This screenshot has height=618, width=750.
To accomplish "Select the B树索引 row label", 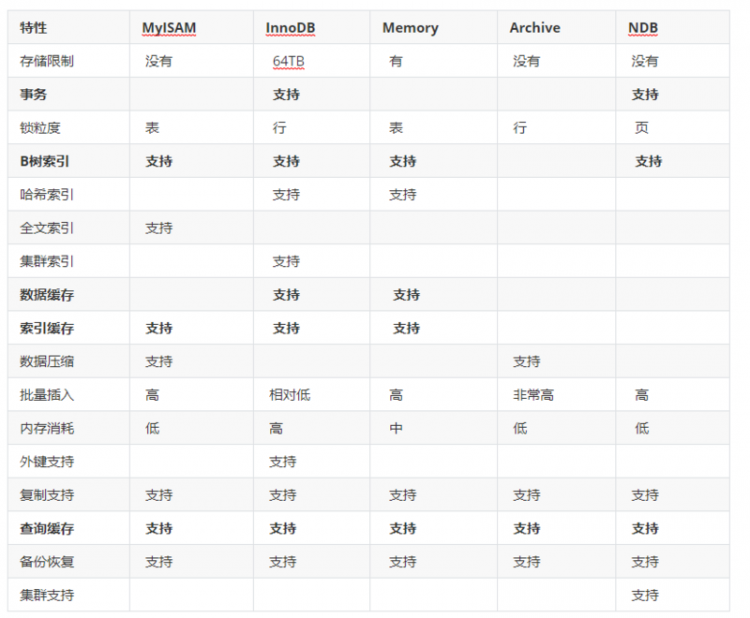I will [x=44, y=161].
